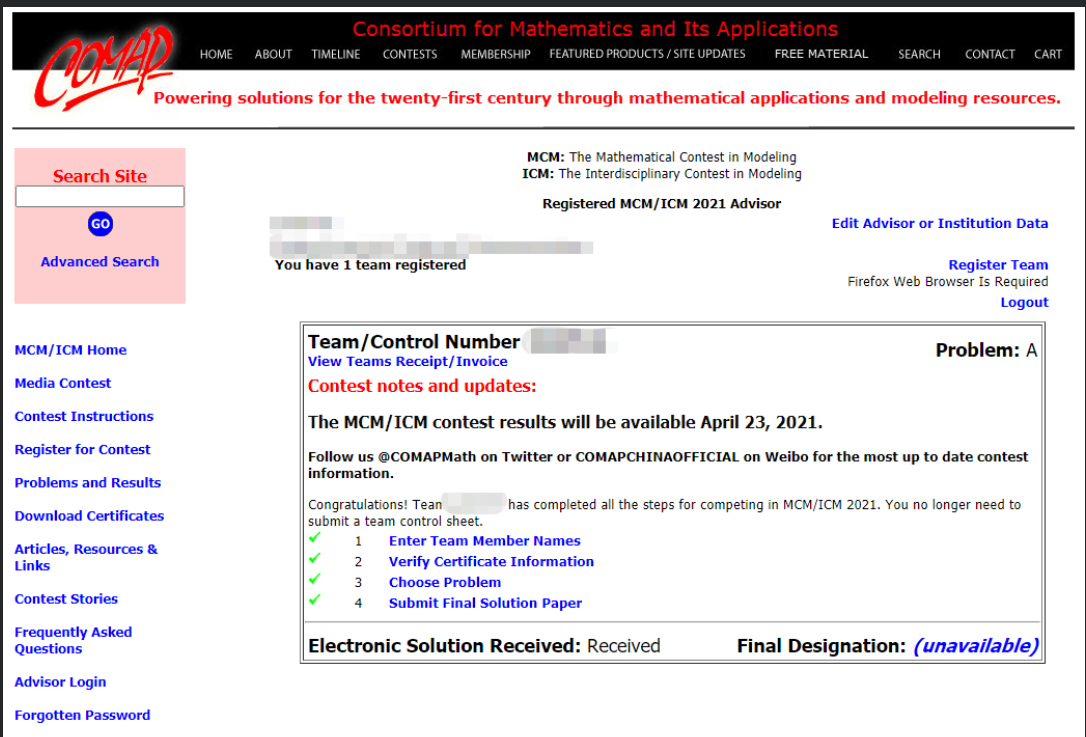1086x737 pixels.
Task: Open Problems and Results sidebar link
Action: (x=88, y=483)
